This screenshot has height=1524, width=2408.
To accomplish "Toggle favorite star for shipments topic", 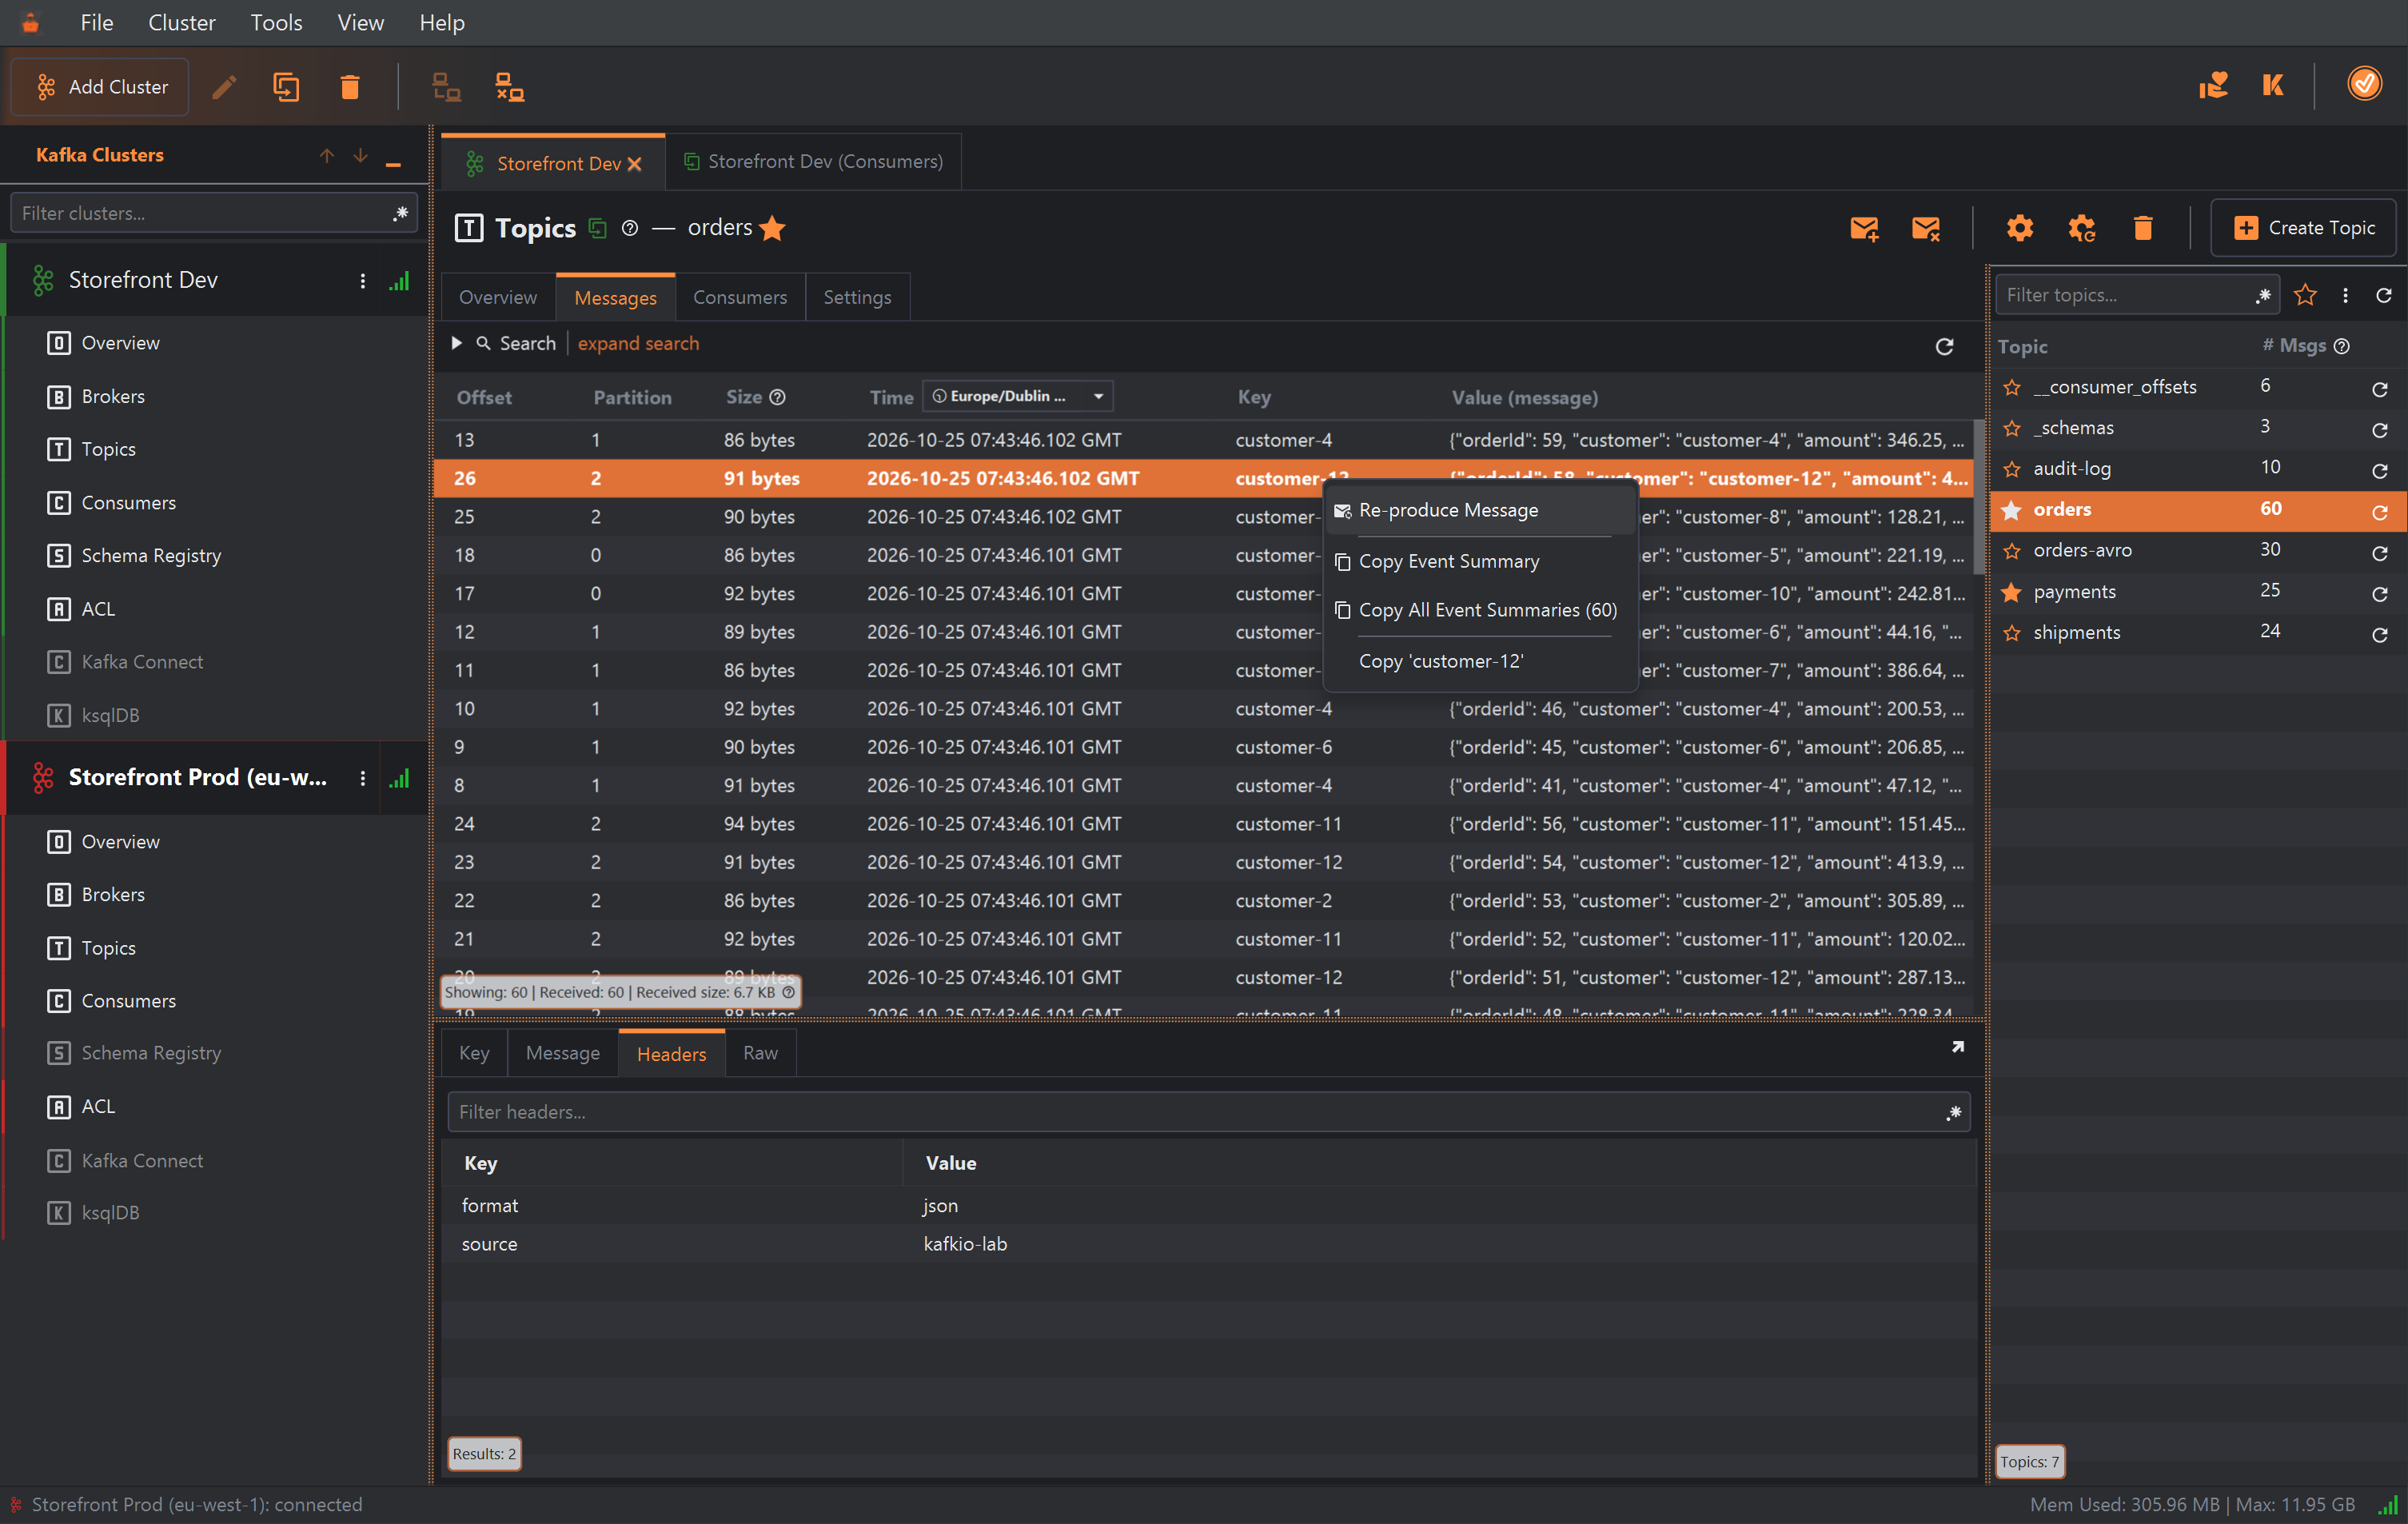I will tap(2012, 633).
